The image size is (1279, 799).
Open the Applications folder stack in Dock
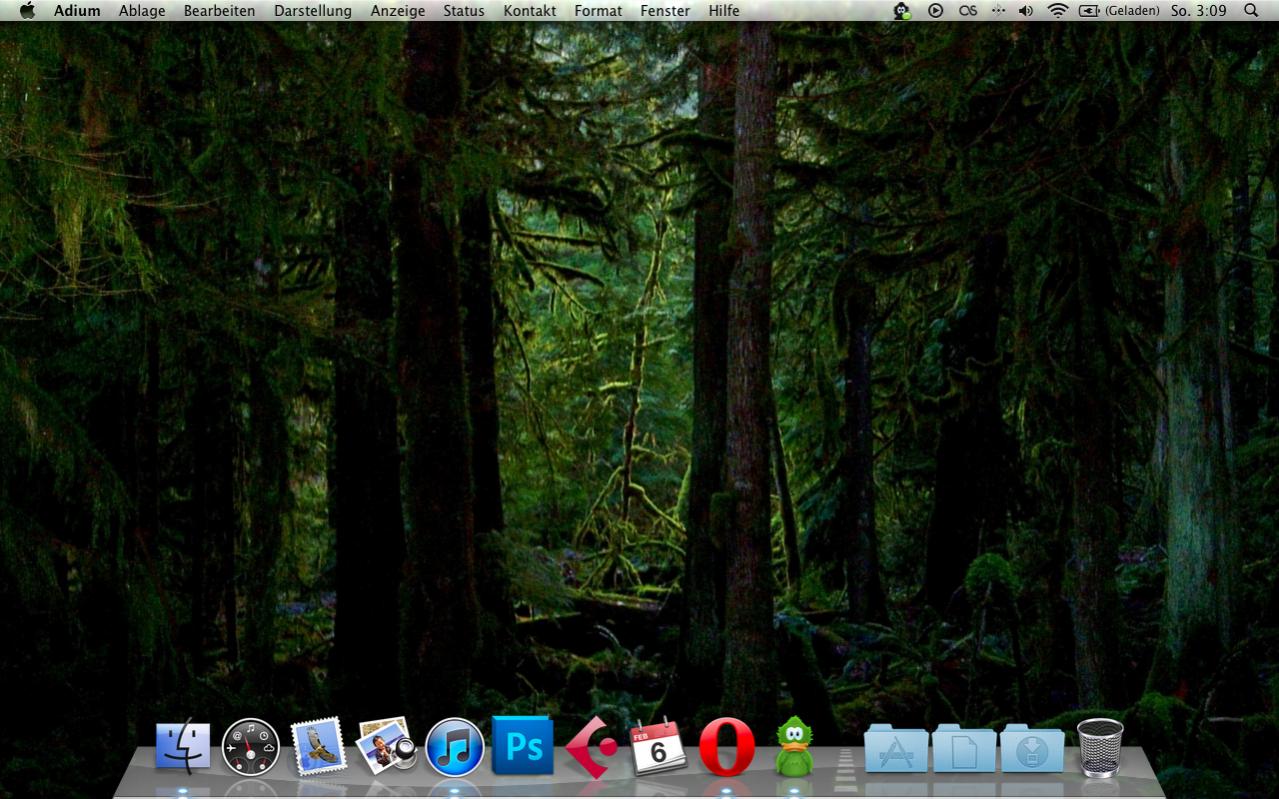coord(896,748)
